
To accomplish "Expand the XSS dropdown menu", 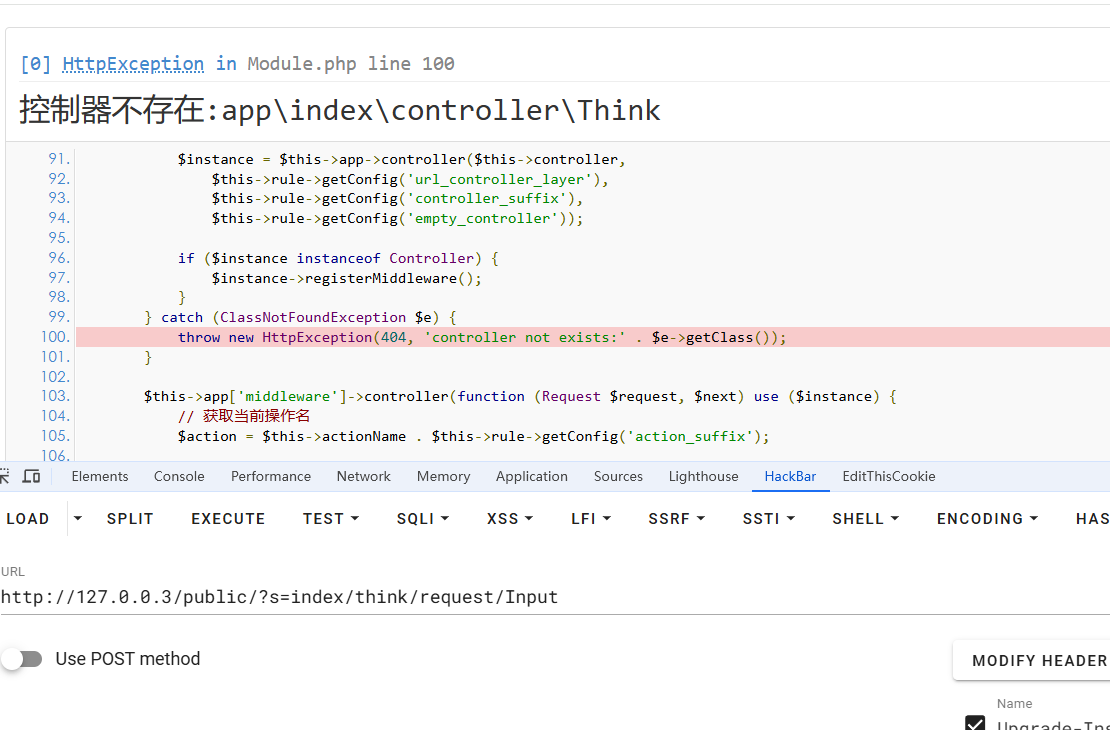I will 509,518.
